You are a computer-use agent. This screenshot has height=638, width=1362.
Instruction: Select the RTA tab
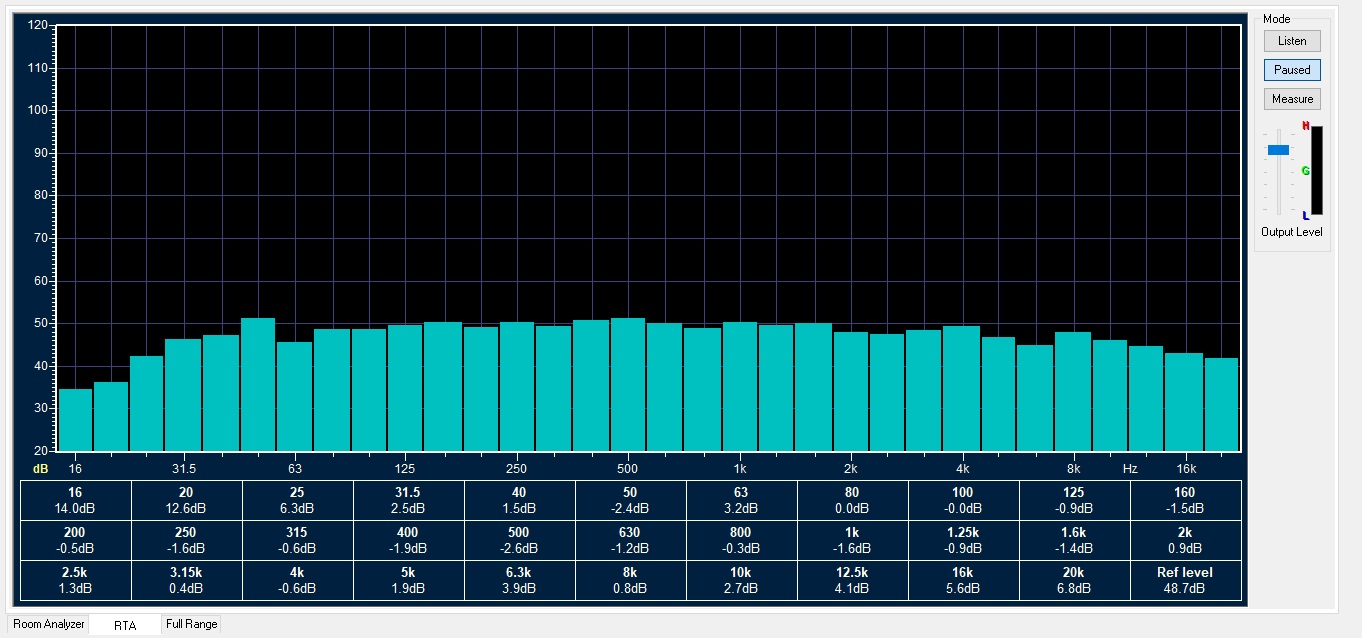point(125,625)
